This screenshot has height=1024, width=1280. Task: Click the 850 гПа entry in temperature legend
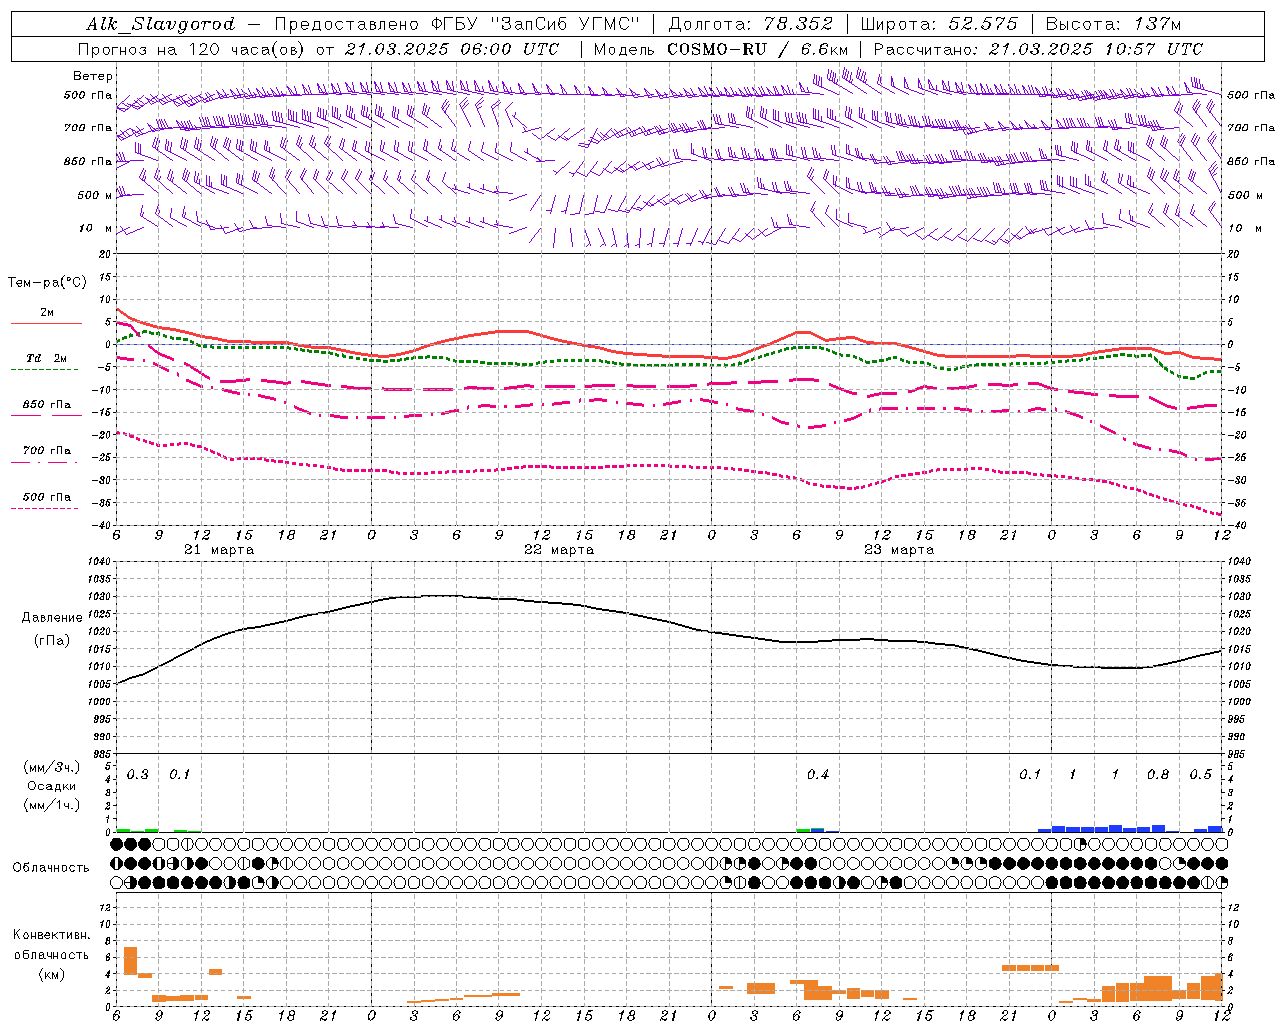click(x=47, y=405)
